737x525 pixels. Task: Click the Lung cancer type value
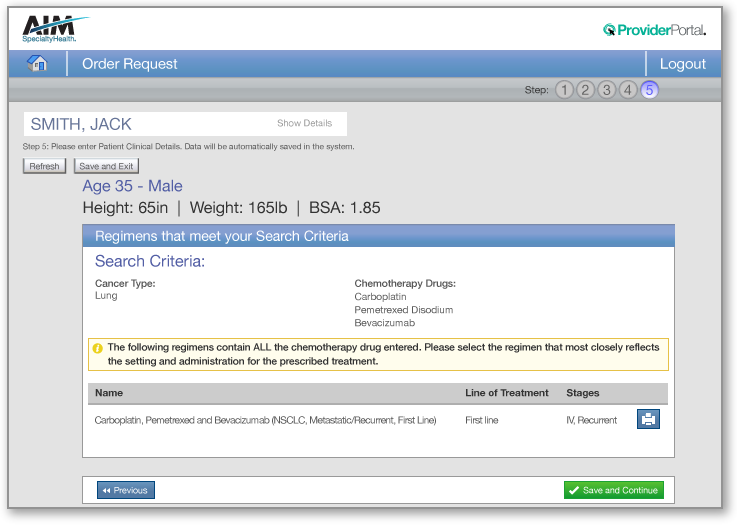coord(106,296)
